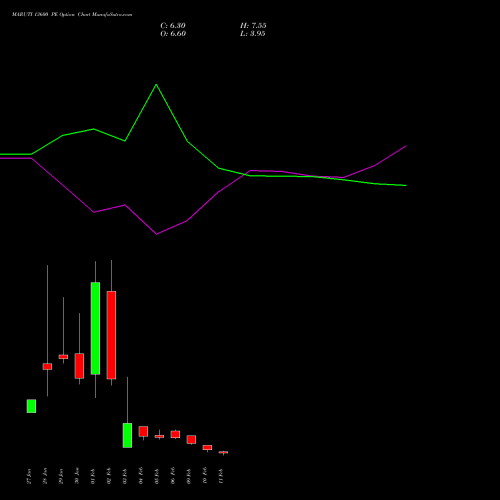
Task: Click the MARUTI PE Option Chart title
Action: (72, 15)
